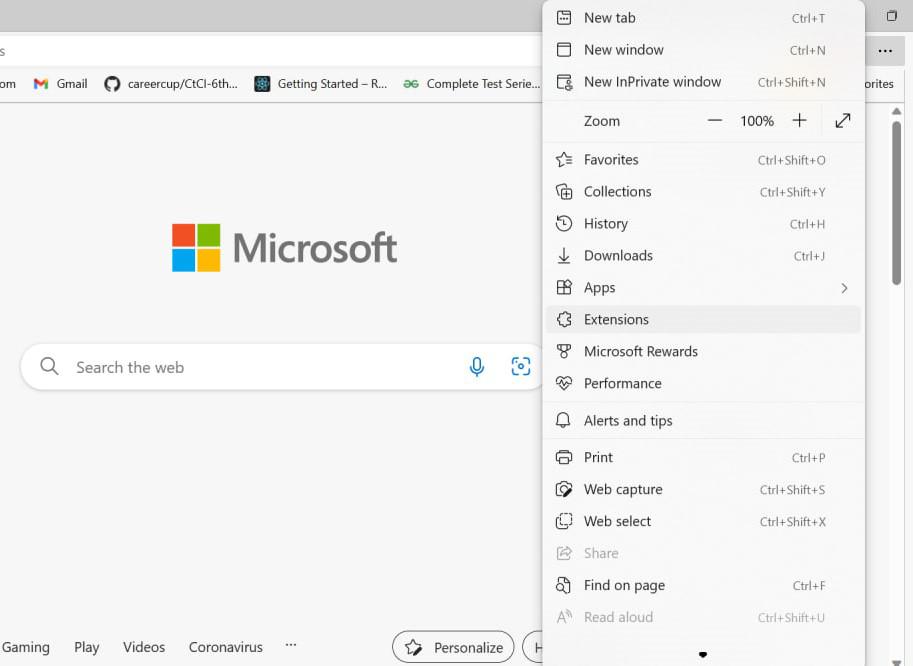
Task: Click the Downloads arrow icon
Action: (564, 256)
